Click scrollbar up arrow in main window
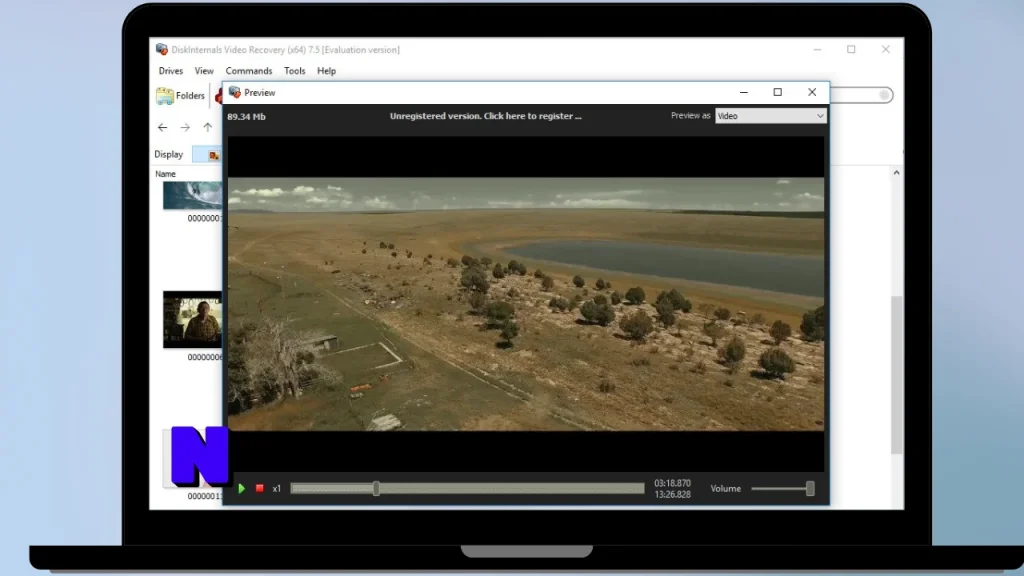The width and height of the screenshot is (1024, 576). tap(897, 172)
